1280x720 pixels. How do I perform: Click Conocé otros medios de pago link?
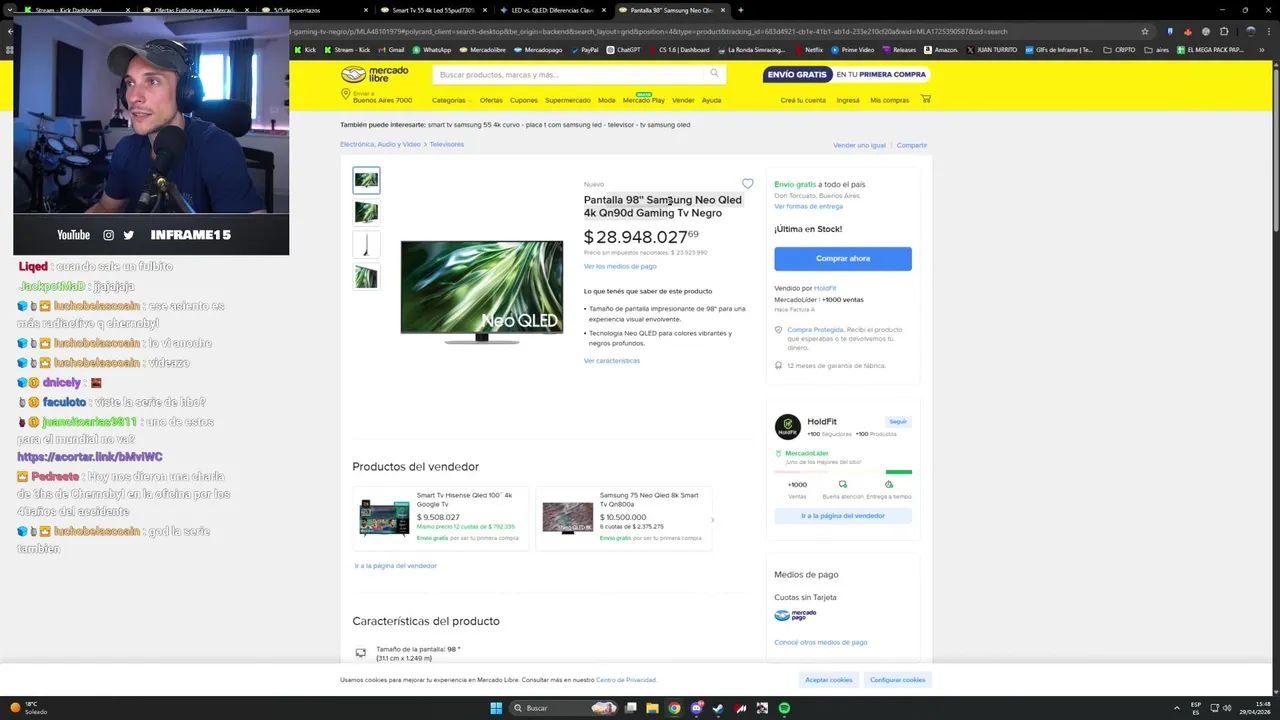click(821, 642)
